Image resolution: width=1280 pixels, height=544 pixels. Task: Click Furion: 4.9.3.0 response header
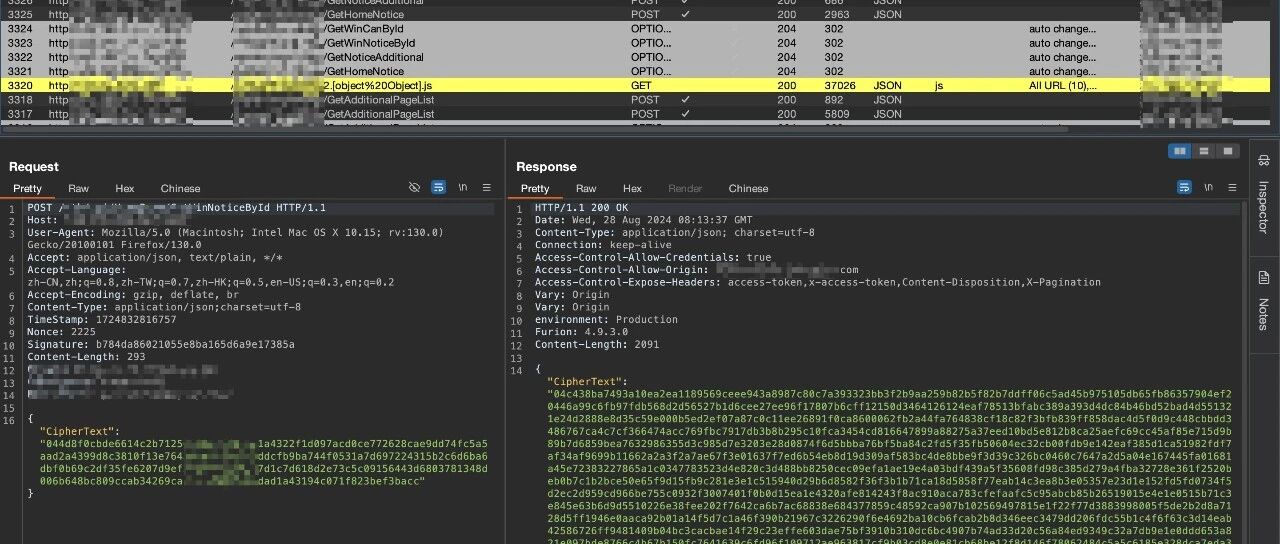coord(579,332)
